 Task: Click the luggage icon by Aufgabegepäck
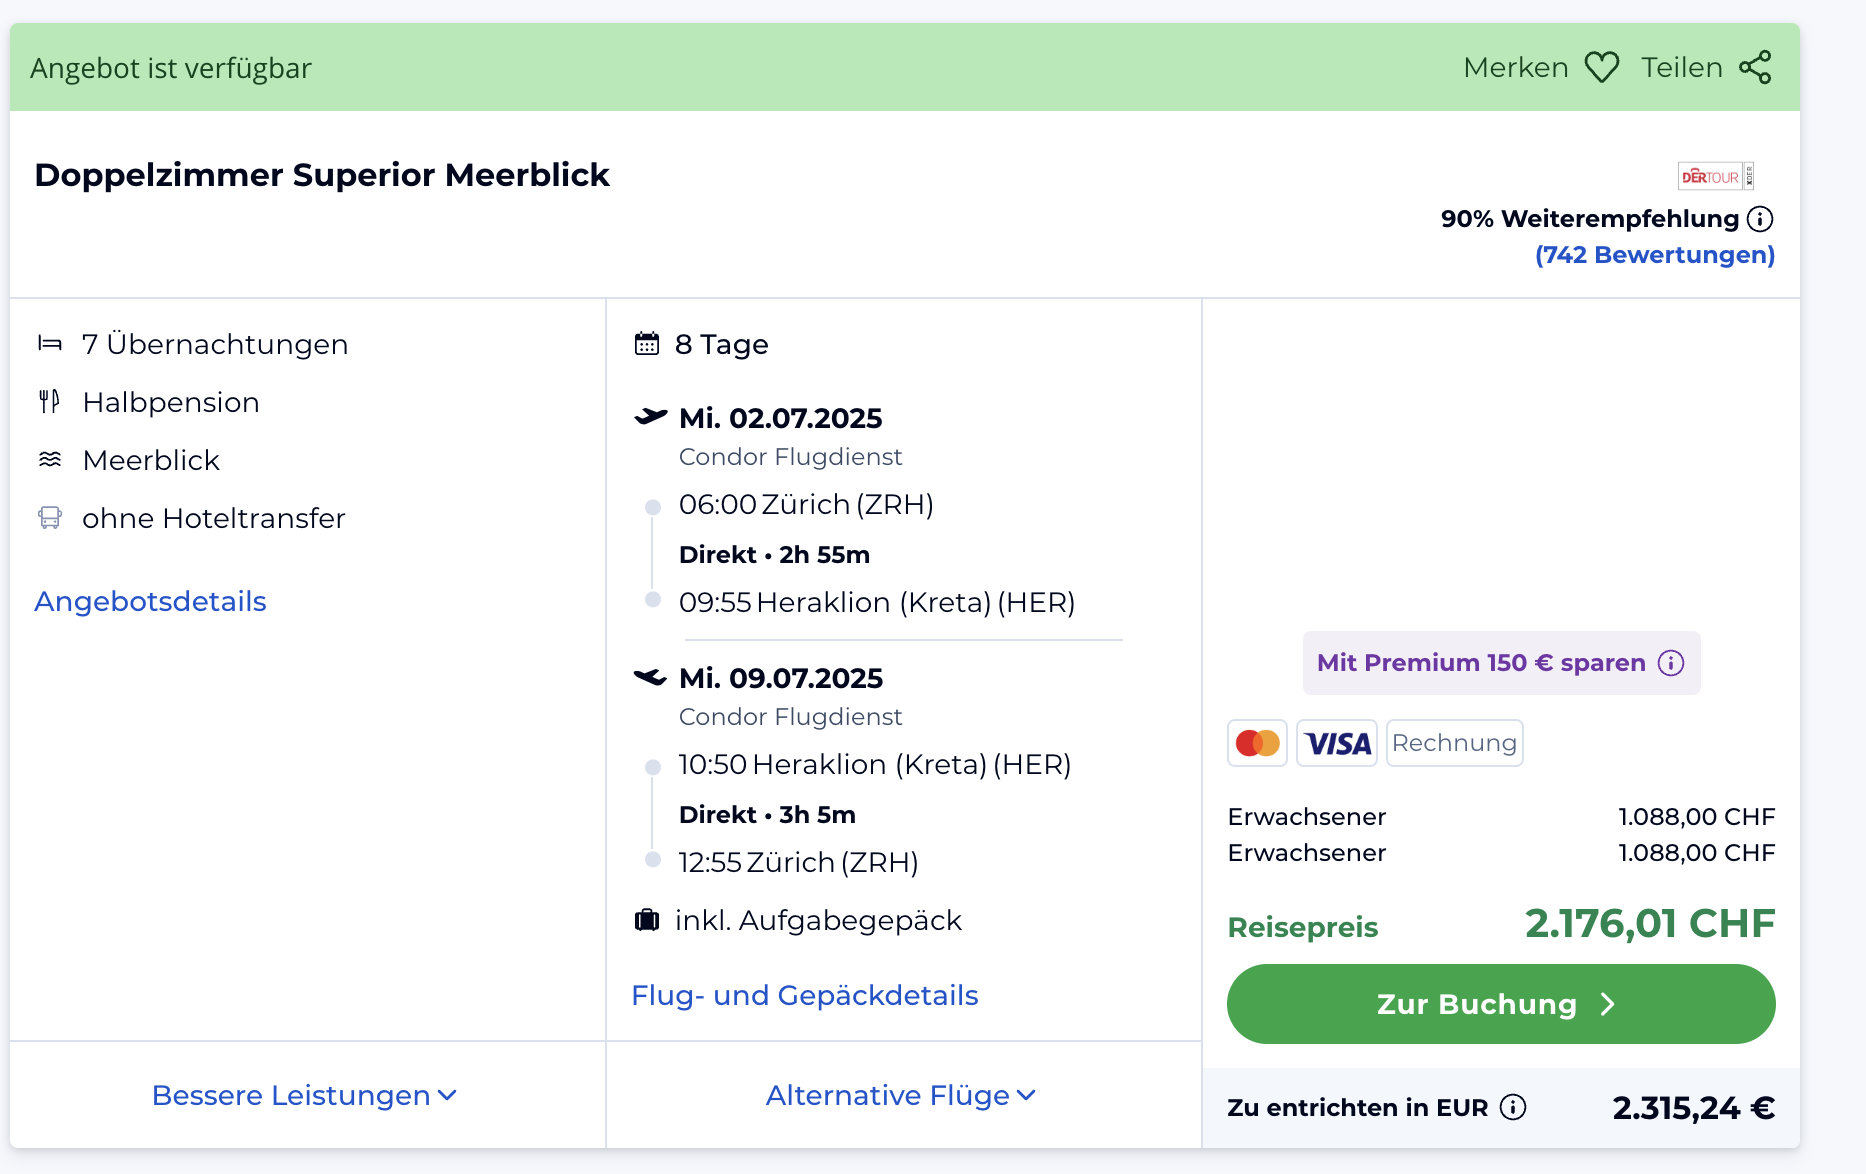(647, 920)
